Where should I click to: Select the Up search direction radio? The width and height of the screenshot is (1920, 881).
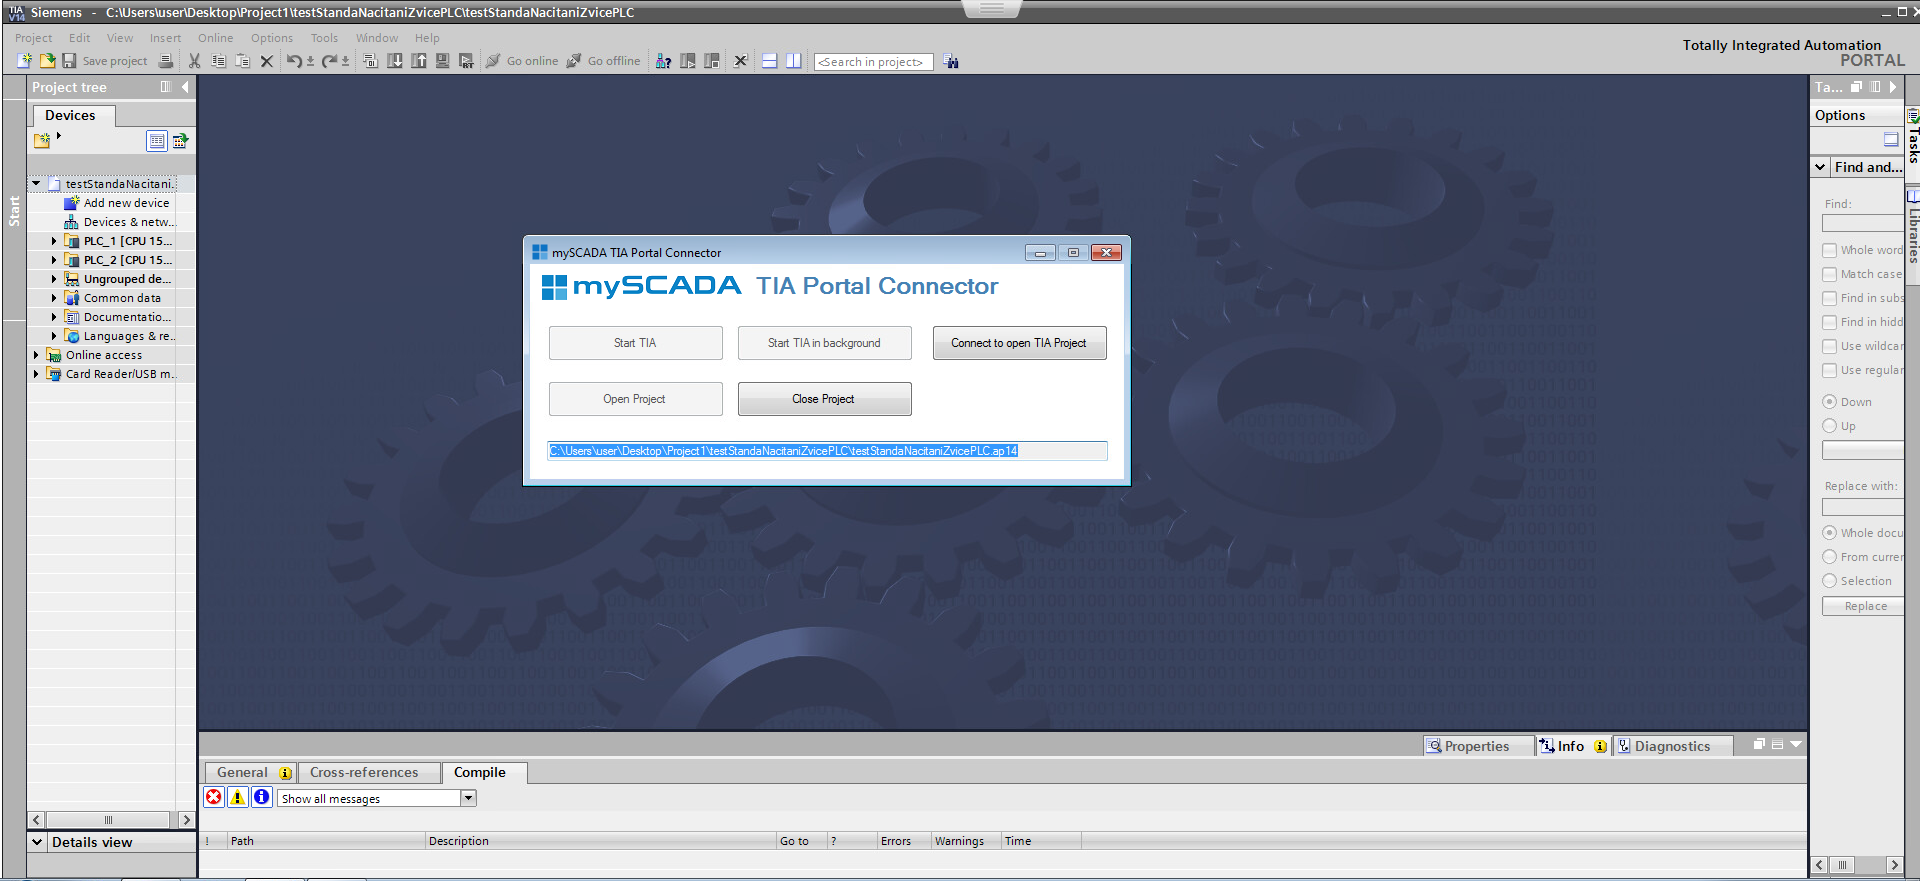pyautogui.click(x=1829, y=426)
